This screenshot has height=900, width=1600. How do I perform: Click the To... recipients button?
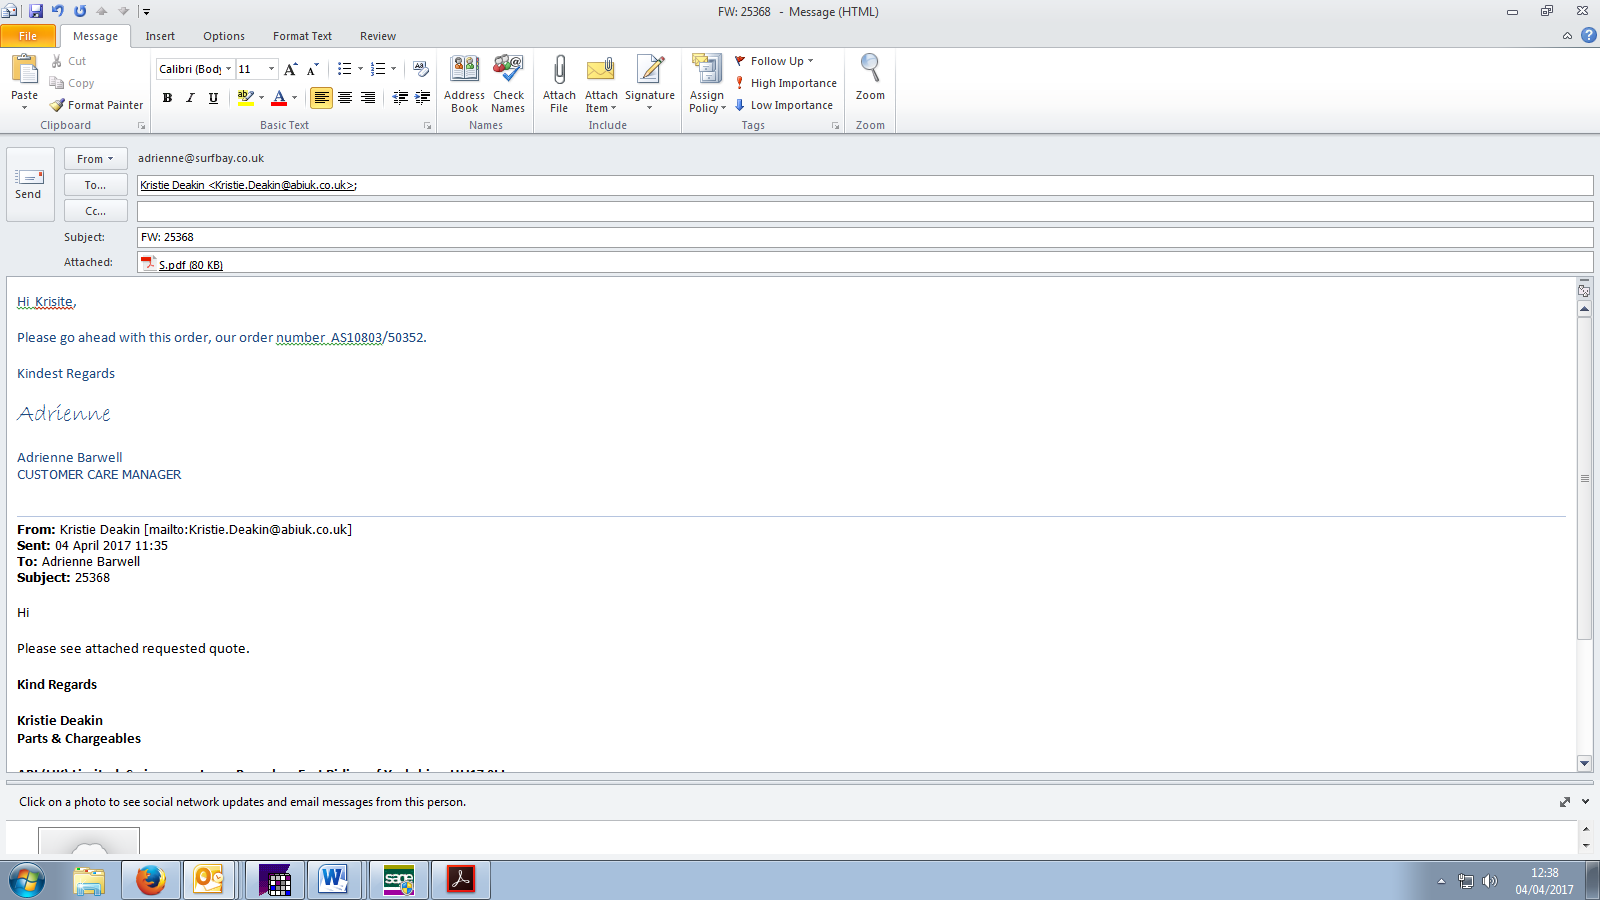(95, 185)
